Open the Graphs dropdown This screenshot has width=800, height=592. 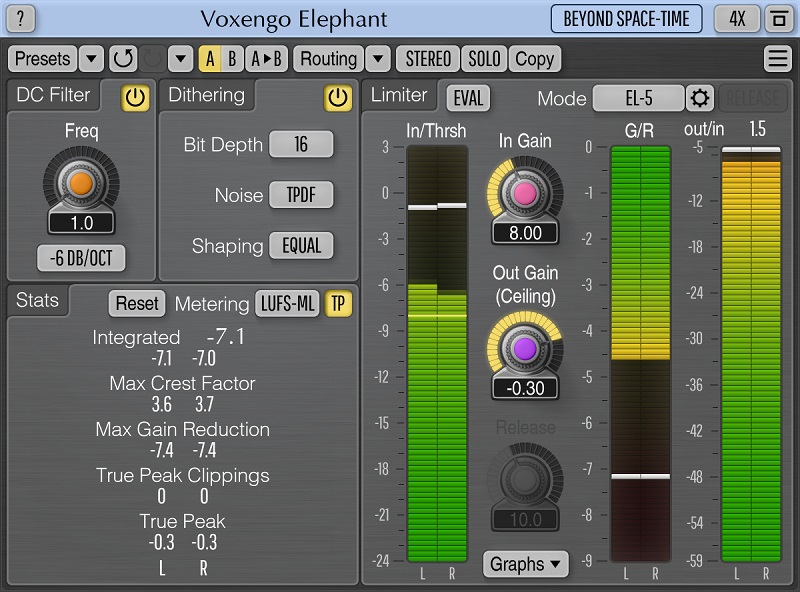click(x=526, y=564)
